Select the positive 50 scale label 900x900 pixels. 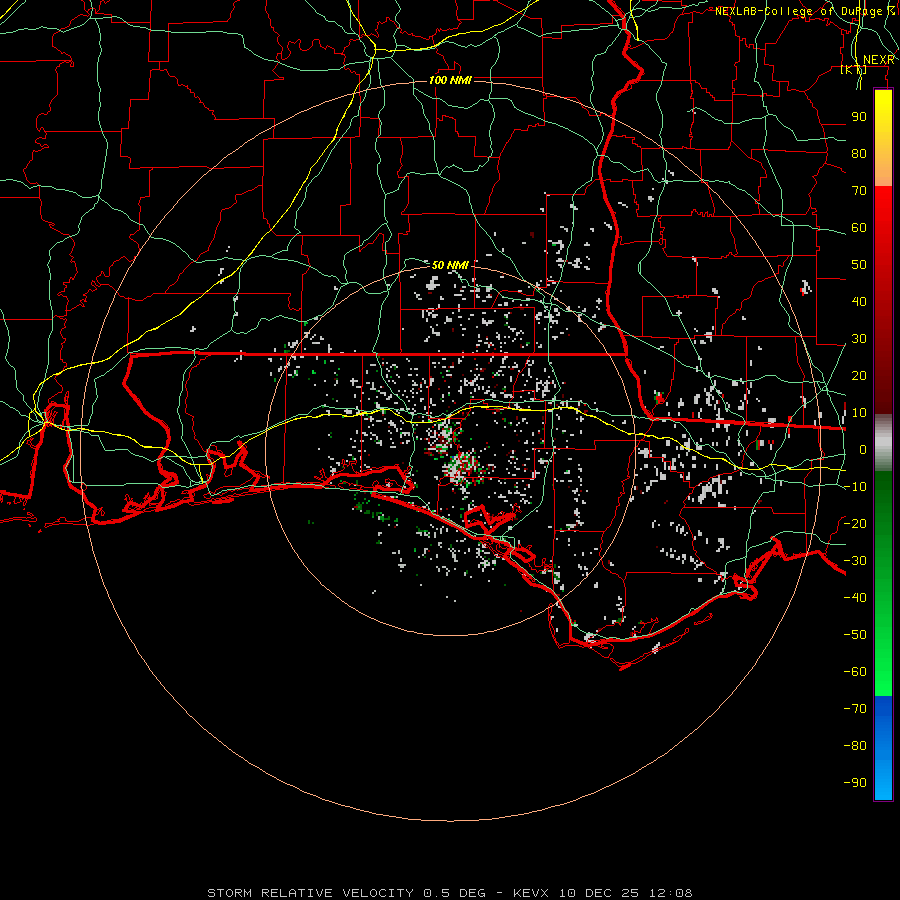(859, 265)
